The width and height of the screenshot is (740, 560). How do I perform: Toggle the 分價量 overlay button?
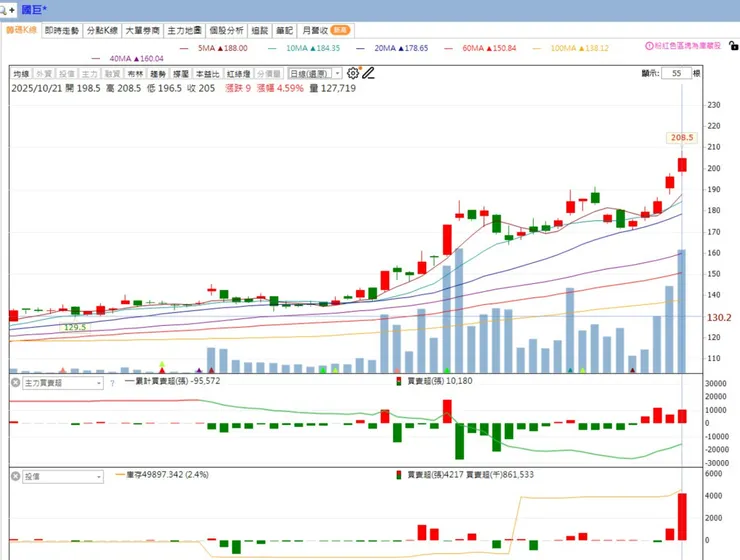269,74
